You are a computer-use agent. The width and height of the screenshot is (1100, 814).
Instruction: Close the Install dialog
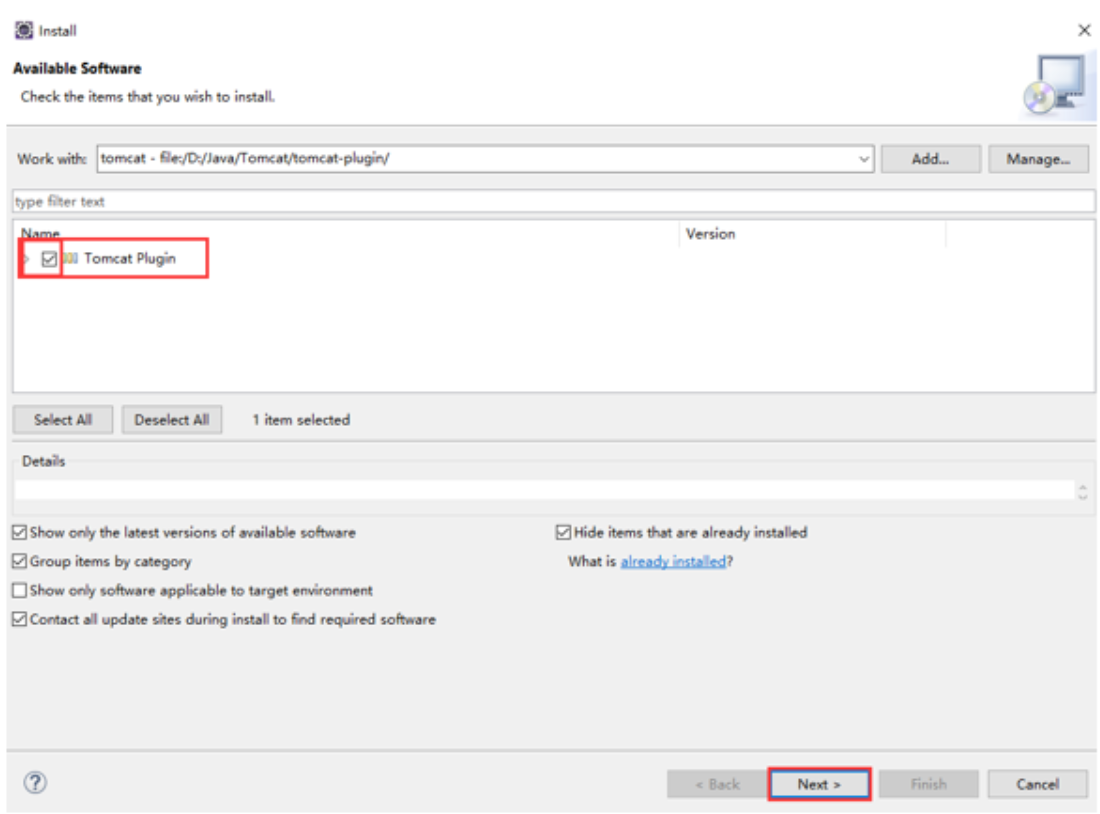pyautogui.click(x=1084, y=30)
